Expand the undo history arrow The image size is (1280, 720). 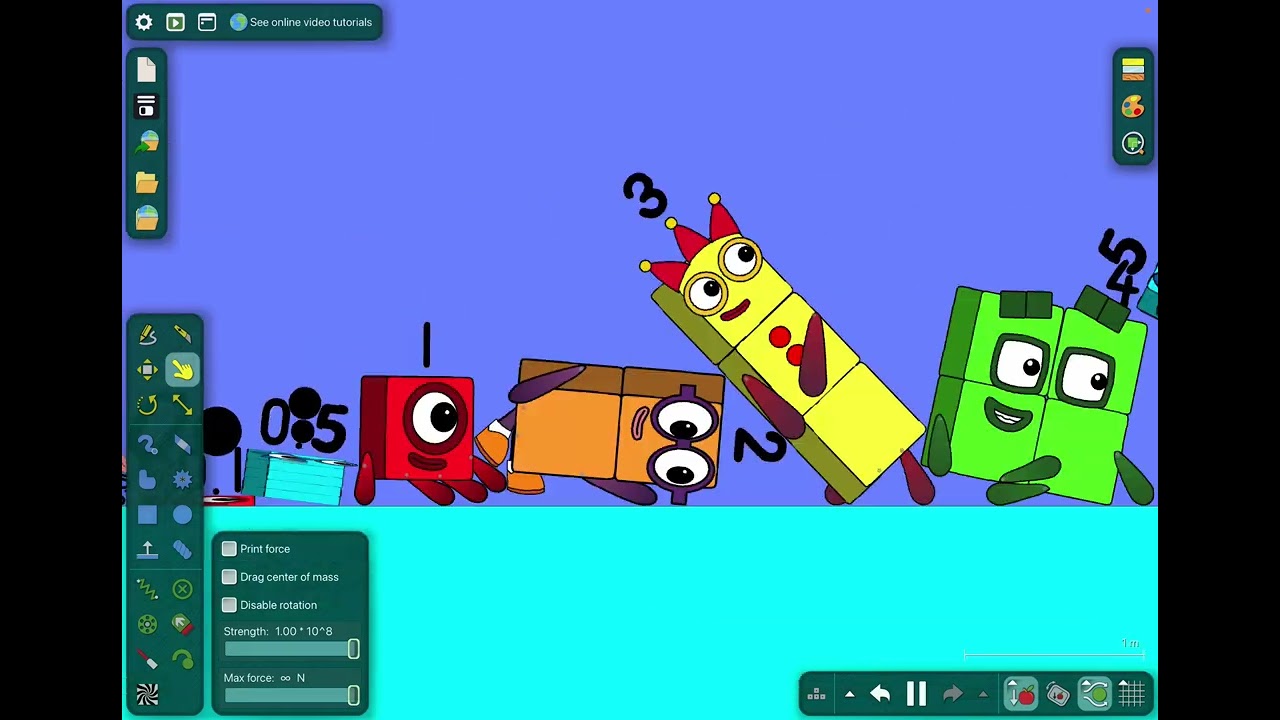[849, 694]
